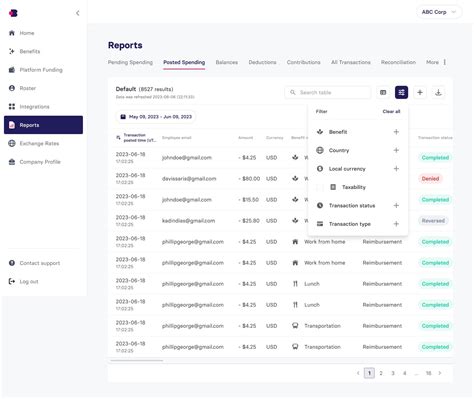Open the column view settings icon
This screenshot has height=399, width=474.
point(383,92)
